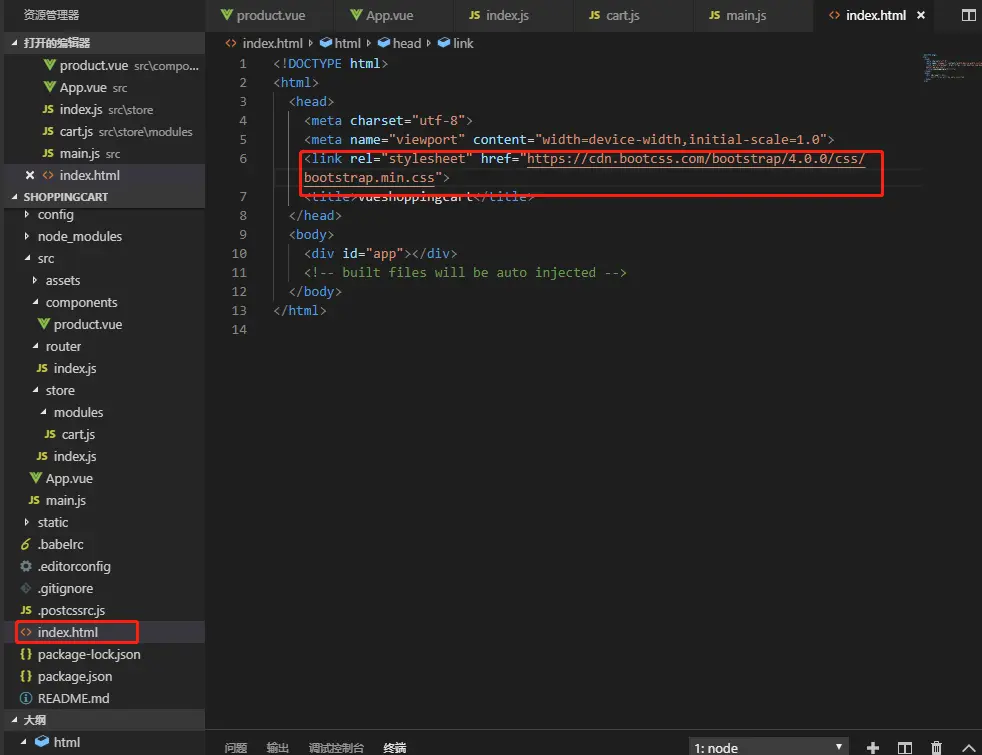Open the 问题 problems panel tab
This screenshot has width=982, height=755.
click(x=235, y=747)
